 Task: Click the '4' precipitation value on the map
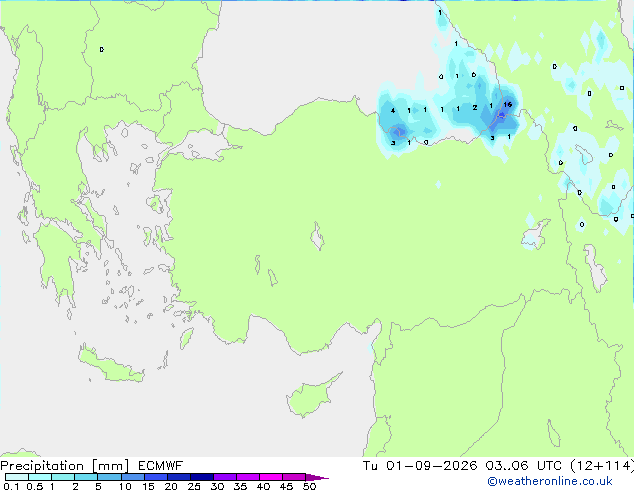pos(393,110)
